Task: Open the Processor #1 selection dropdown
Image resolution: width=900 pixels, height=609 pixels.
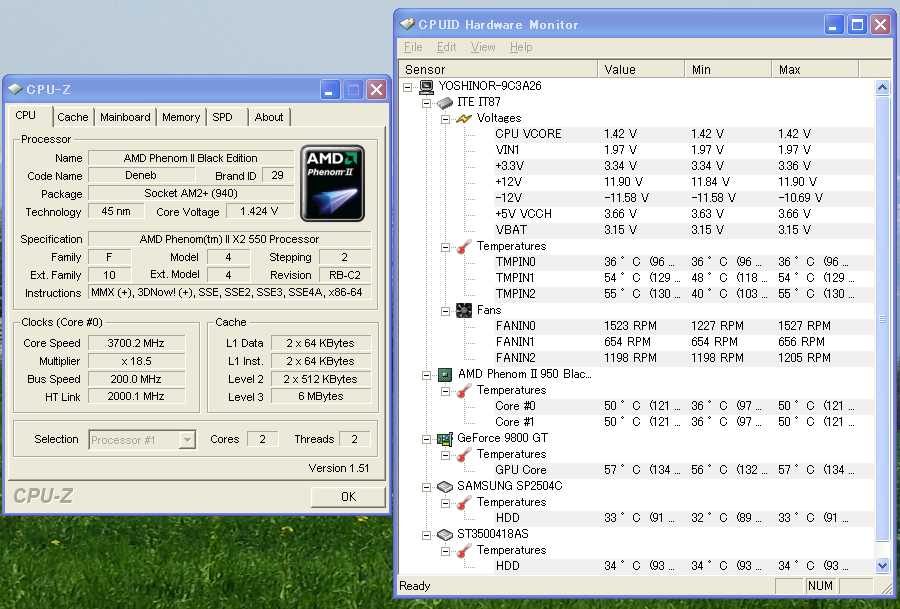Action: click(x=187, y=440)
